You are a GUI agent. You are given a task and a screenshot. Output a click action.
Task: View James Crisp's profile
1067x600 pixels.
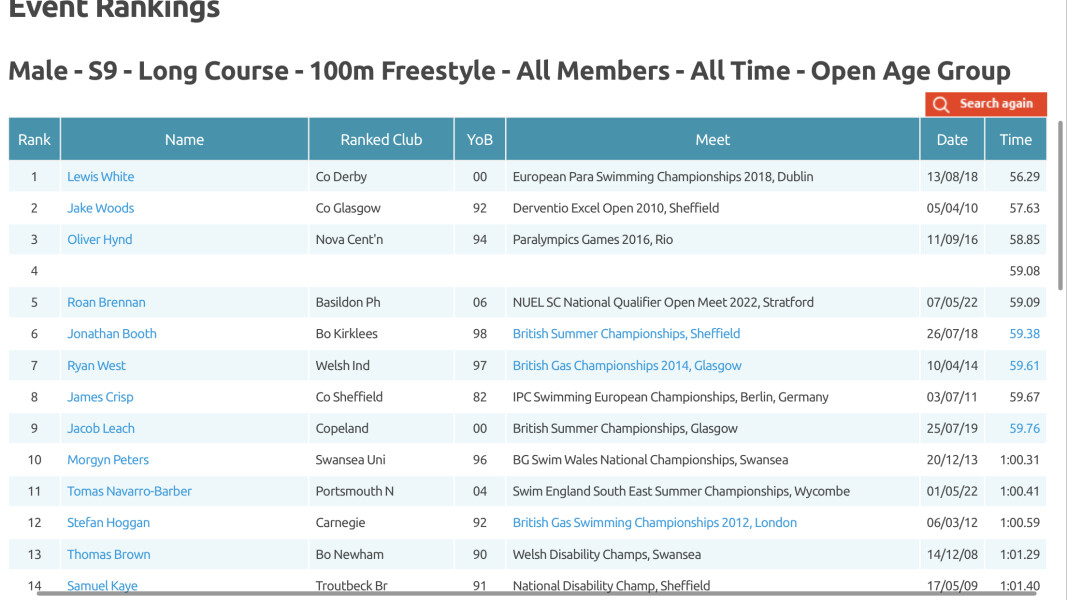(100, 397)
